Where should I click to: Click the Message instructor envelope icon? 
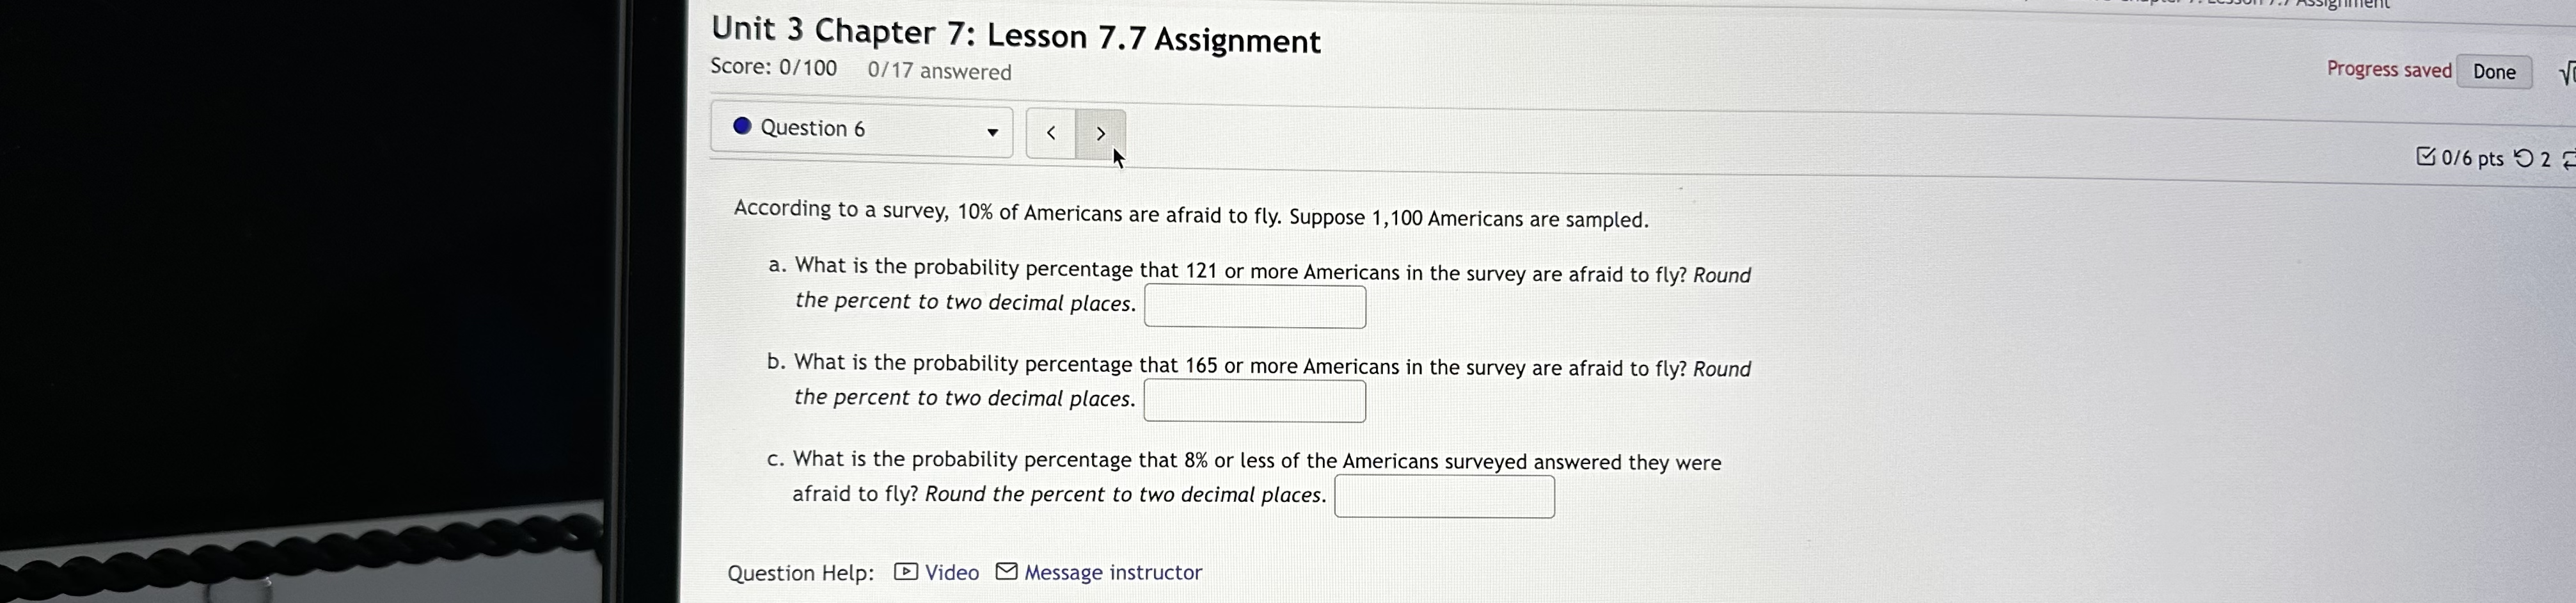1006,571
